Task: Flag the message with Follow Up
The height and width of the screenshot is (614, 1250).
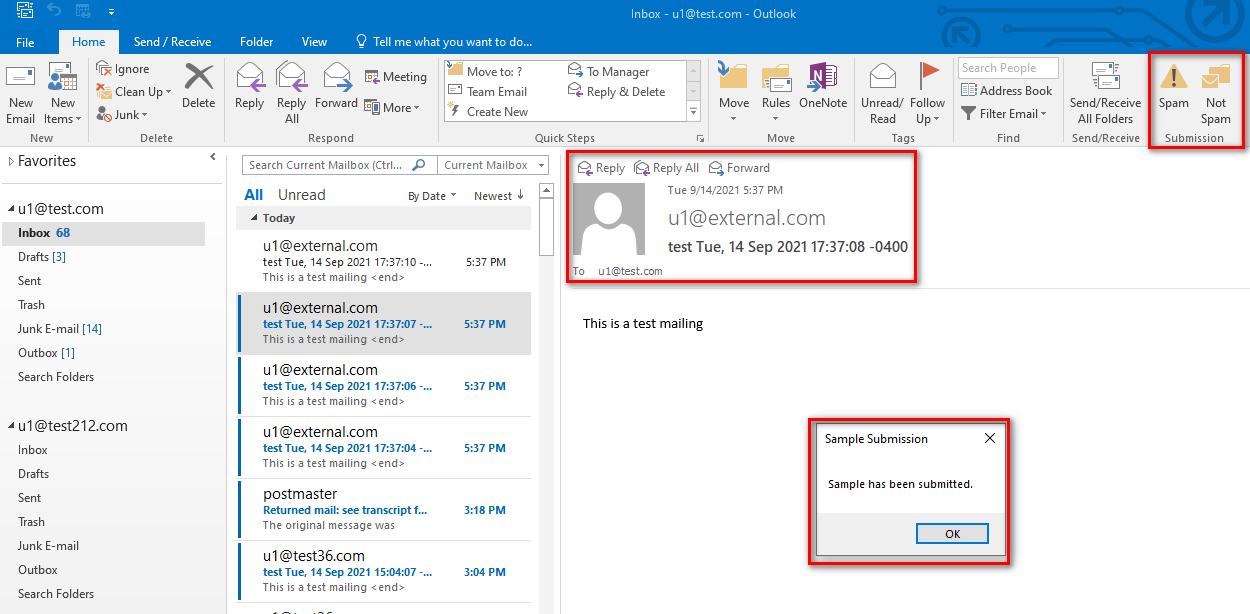Action: pos(928,90)
